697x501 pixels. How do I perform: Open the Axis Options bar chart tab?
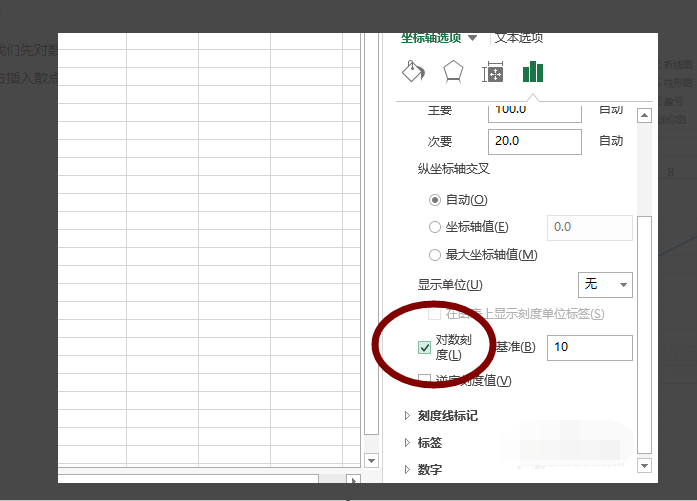[x=533, y=72]
